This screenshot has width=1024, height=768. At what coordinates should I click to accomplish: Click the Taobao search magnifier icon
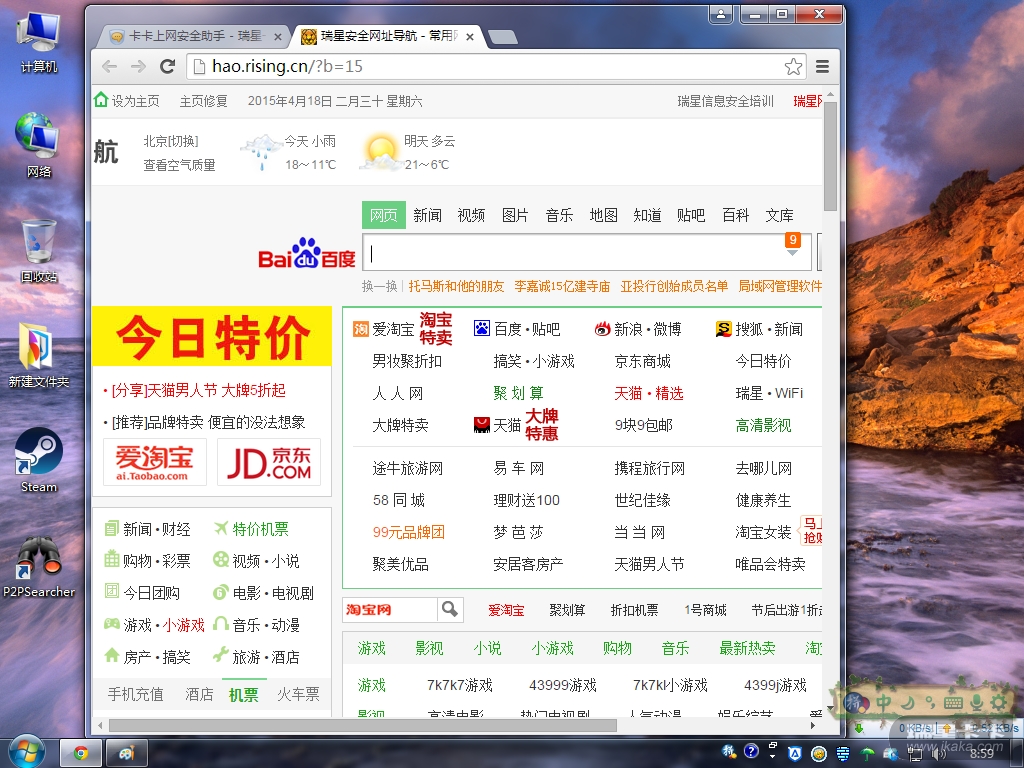[450, 609]
